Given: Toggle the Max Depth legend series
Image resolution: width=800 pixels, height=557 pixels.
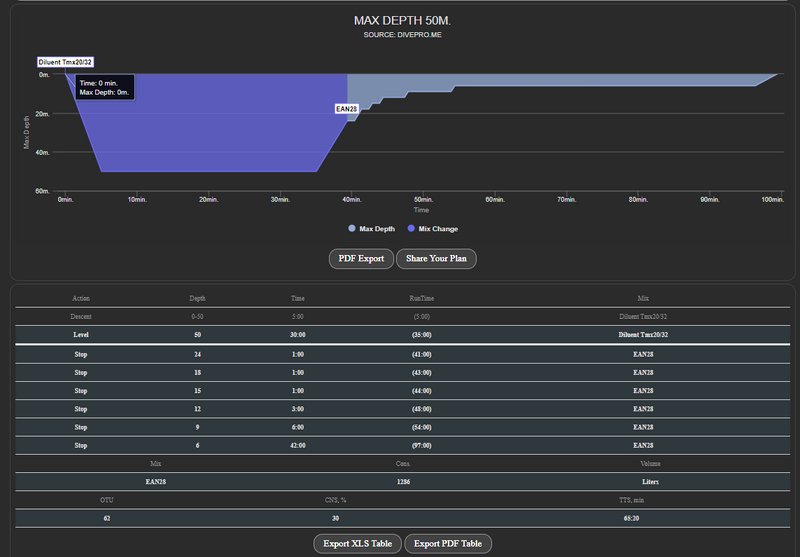Looking at the screenshot, I should click(376, 229).
